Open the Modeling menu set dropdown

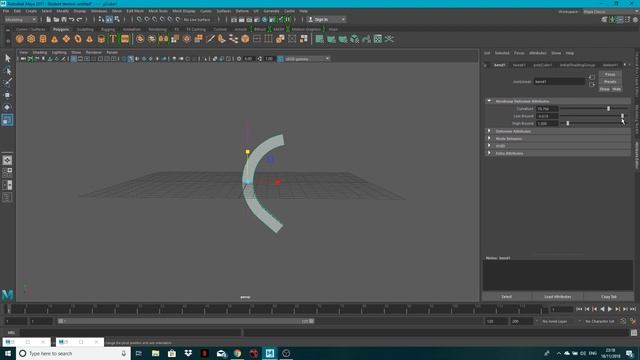20,19
